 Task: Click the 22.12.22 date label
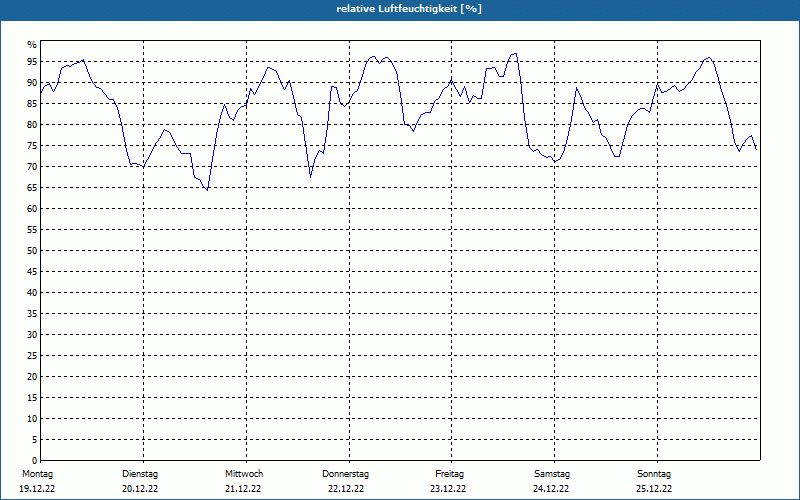pos(346,489)
